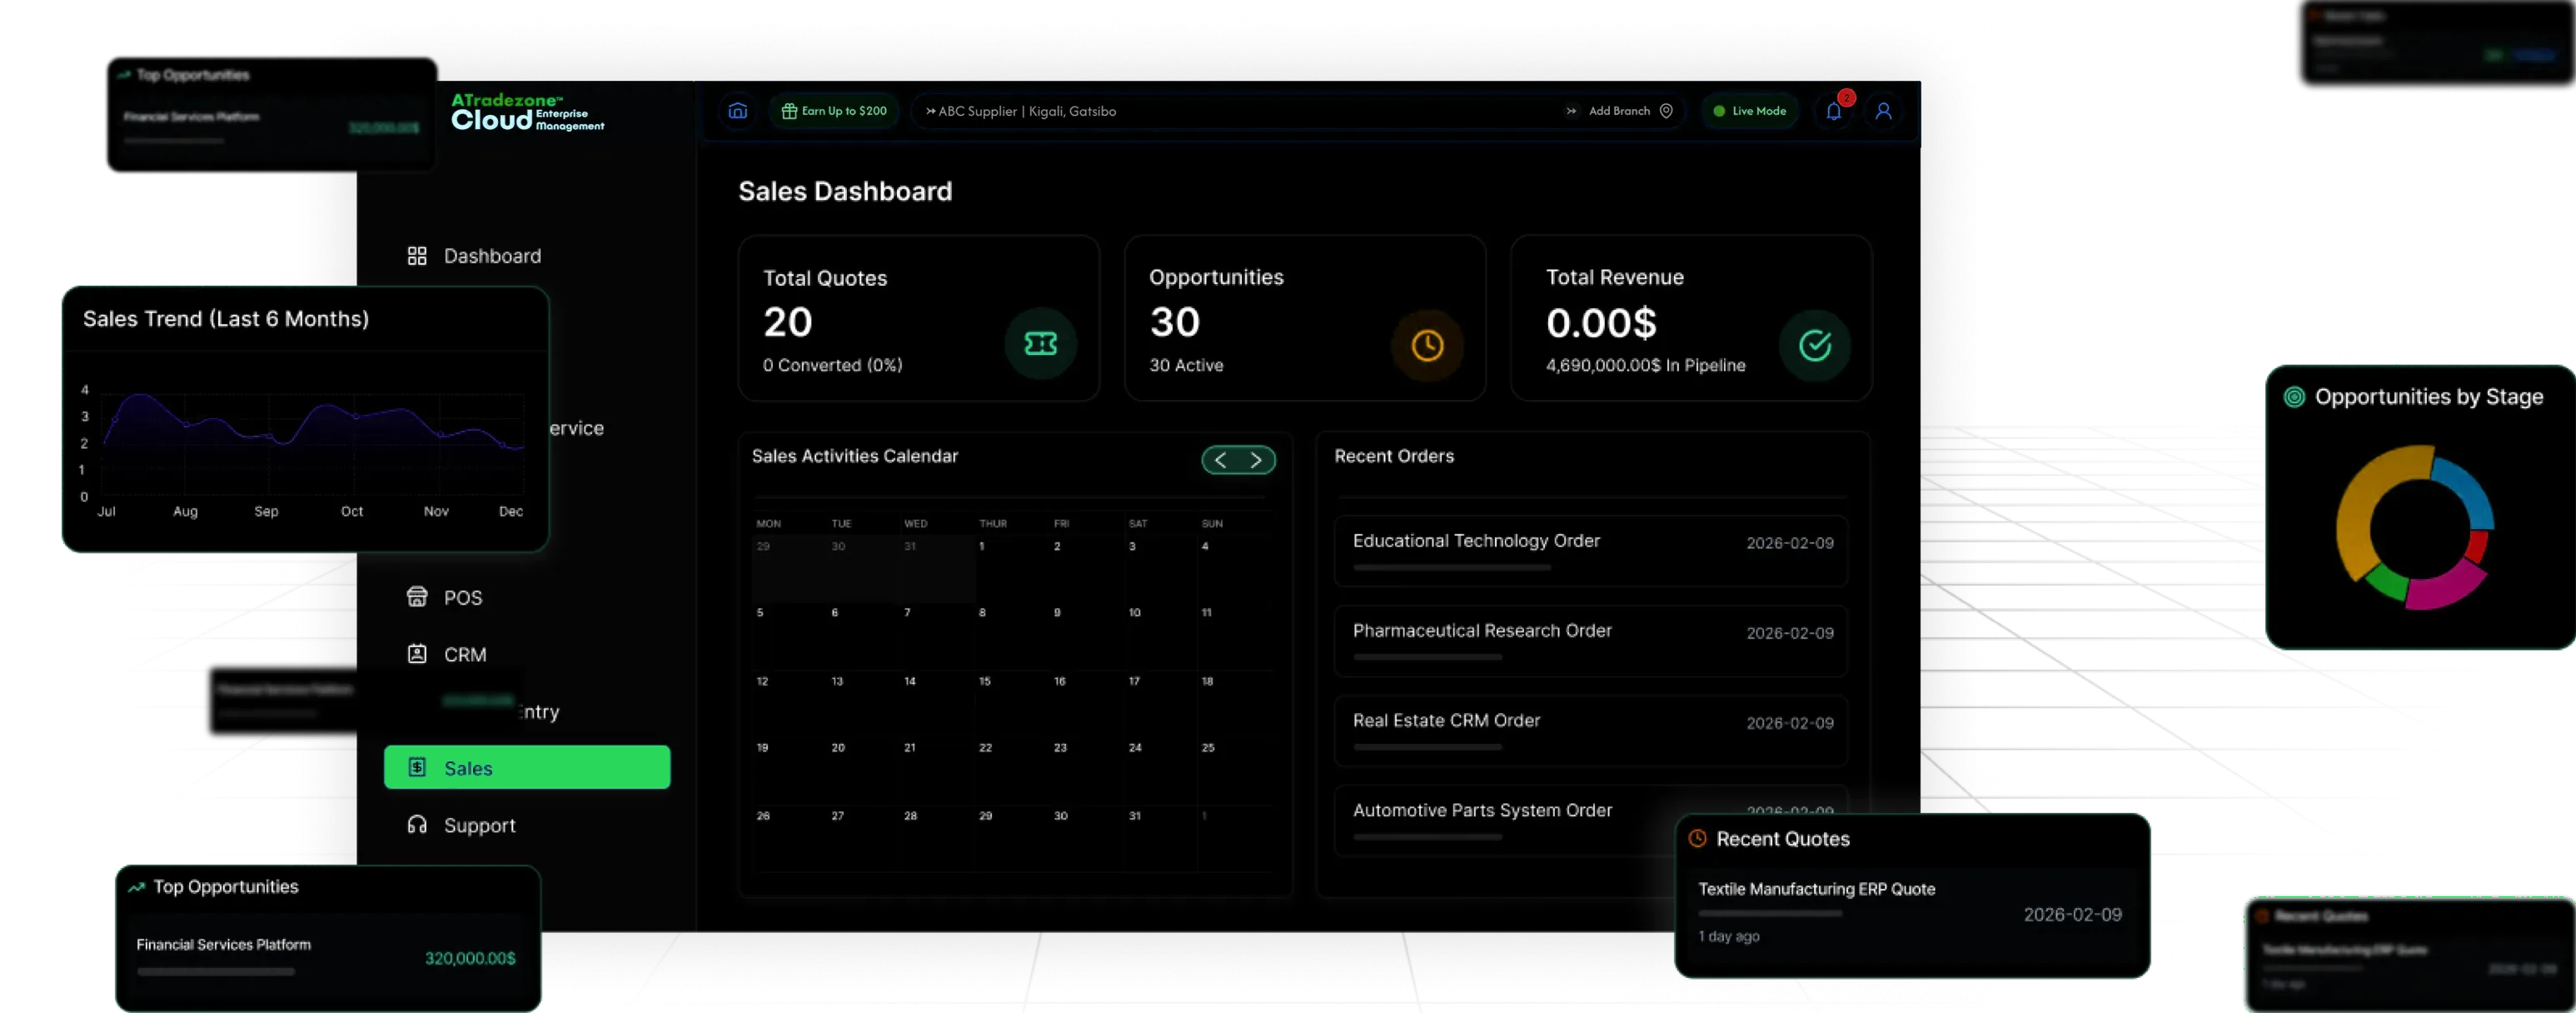Go to next month in calendar

click(x=1256, y=460)
